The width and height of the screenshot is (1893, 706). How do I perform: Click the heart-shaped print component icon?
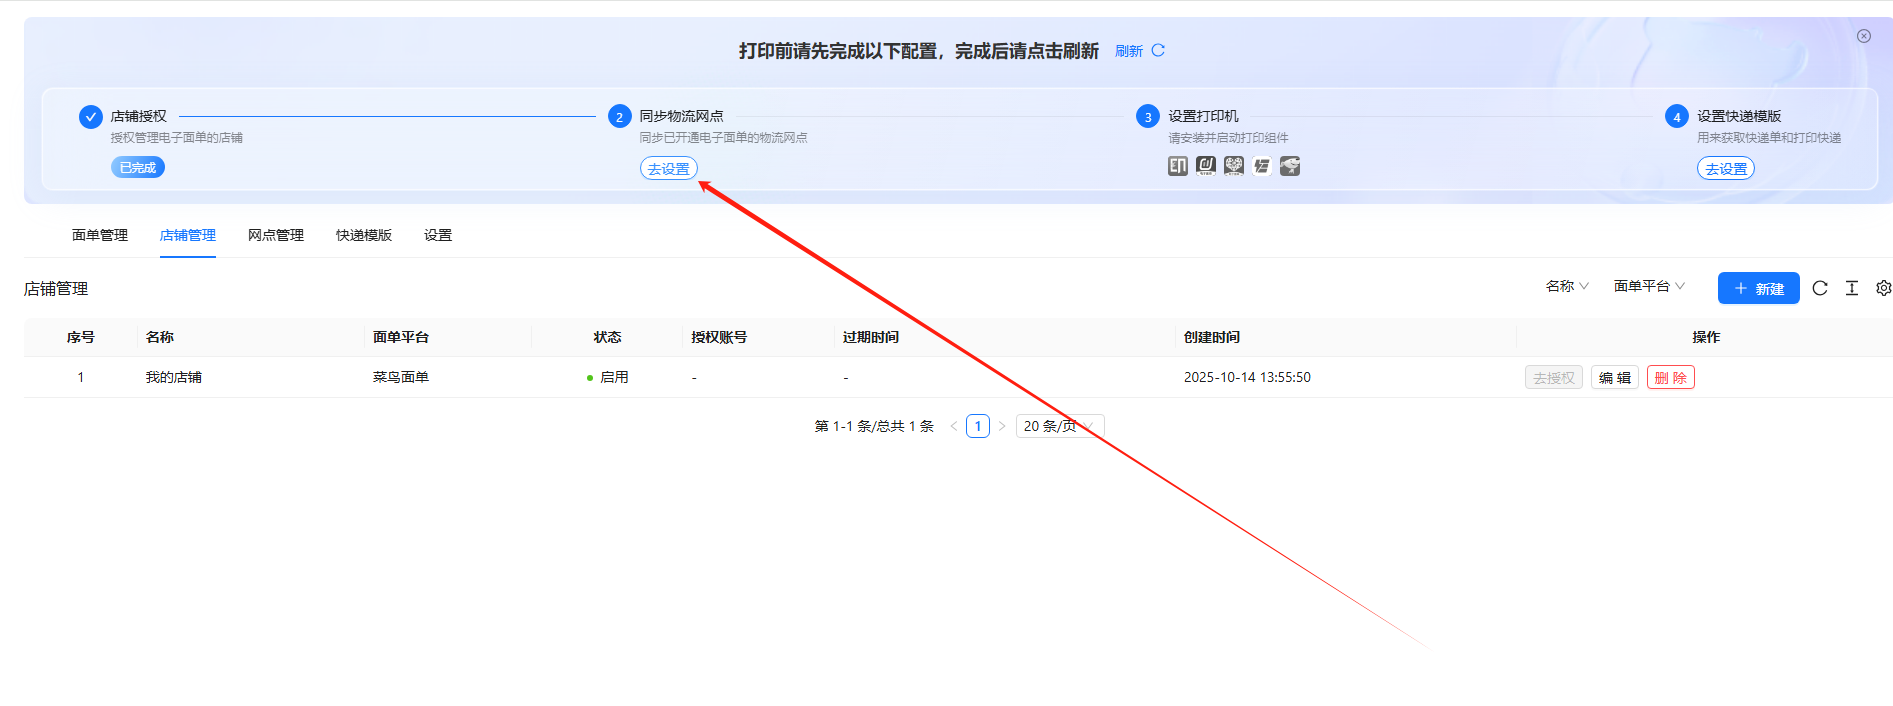(1234, 166)
